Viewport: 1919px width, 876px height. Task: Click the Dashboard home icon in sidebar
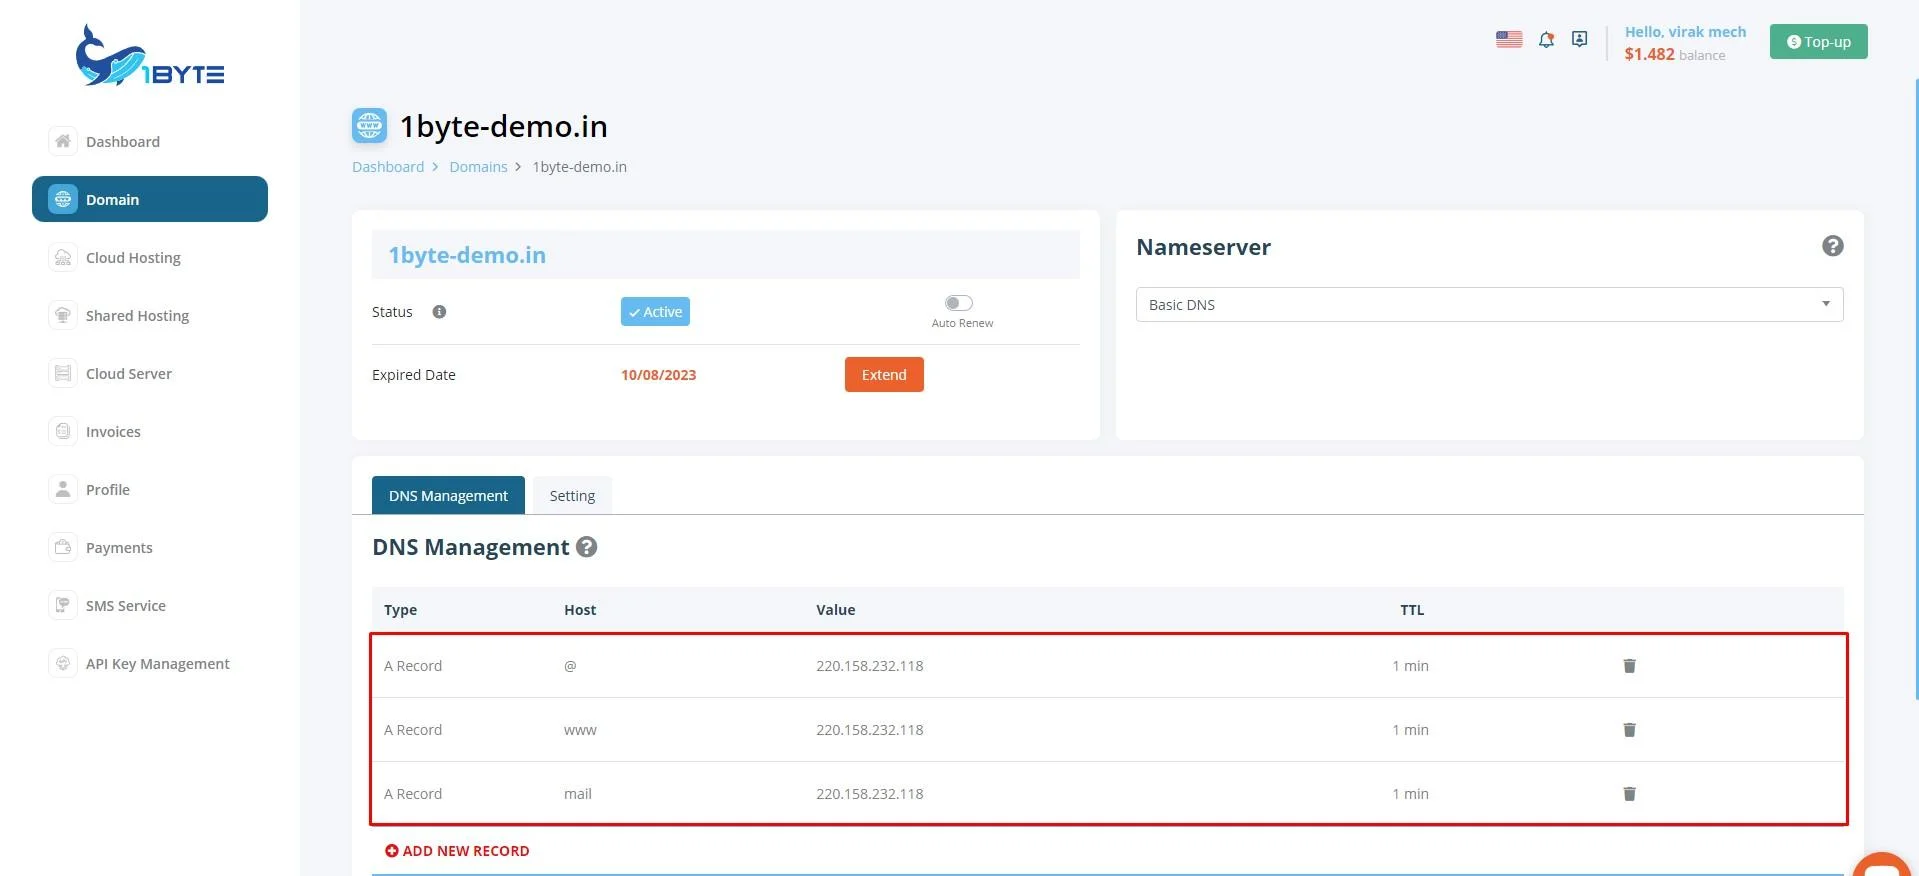click(x=63, y=141)
